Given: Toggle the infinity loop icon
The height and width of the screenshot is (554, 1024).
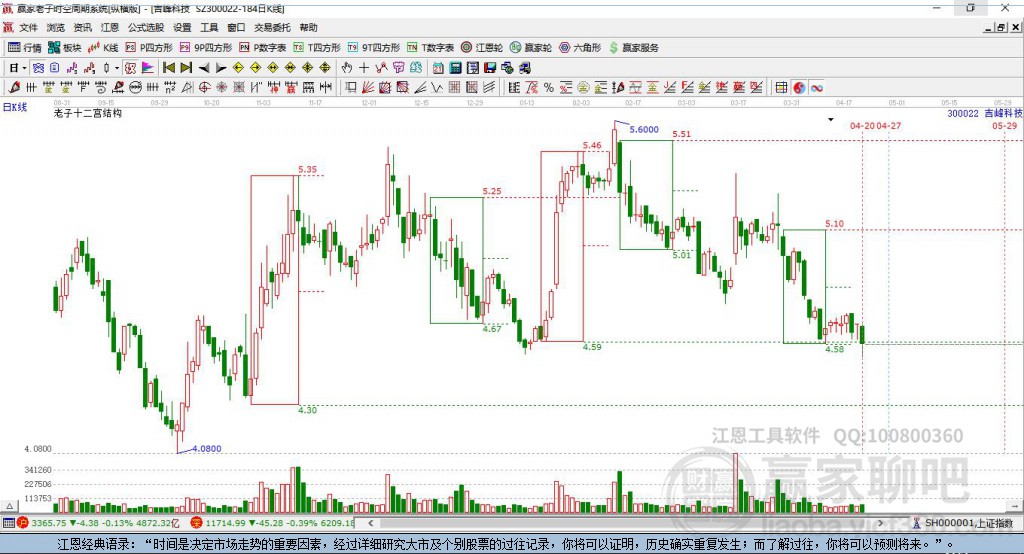Looking at the screenshot, I should tap(817, 88).
